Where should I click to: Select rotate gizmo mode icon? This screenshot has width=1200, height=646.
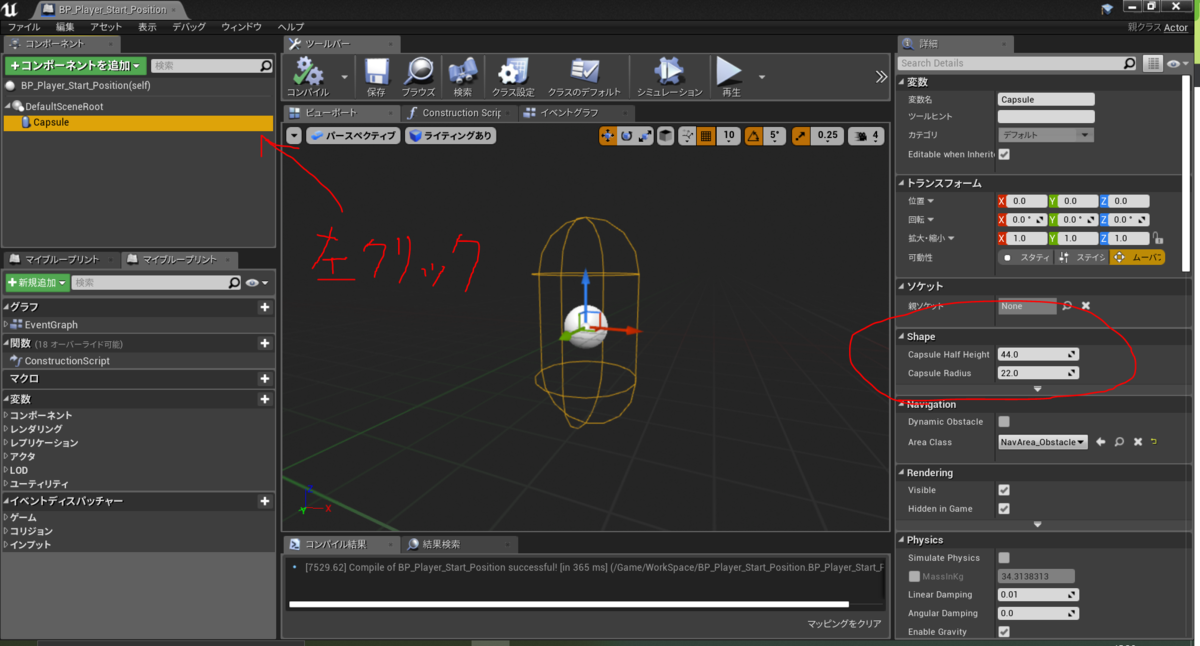[626, 136]
